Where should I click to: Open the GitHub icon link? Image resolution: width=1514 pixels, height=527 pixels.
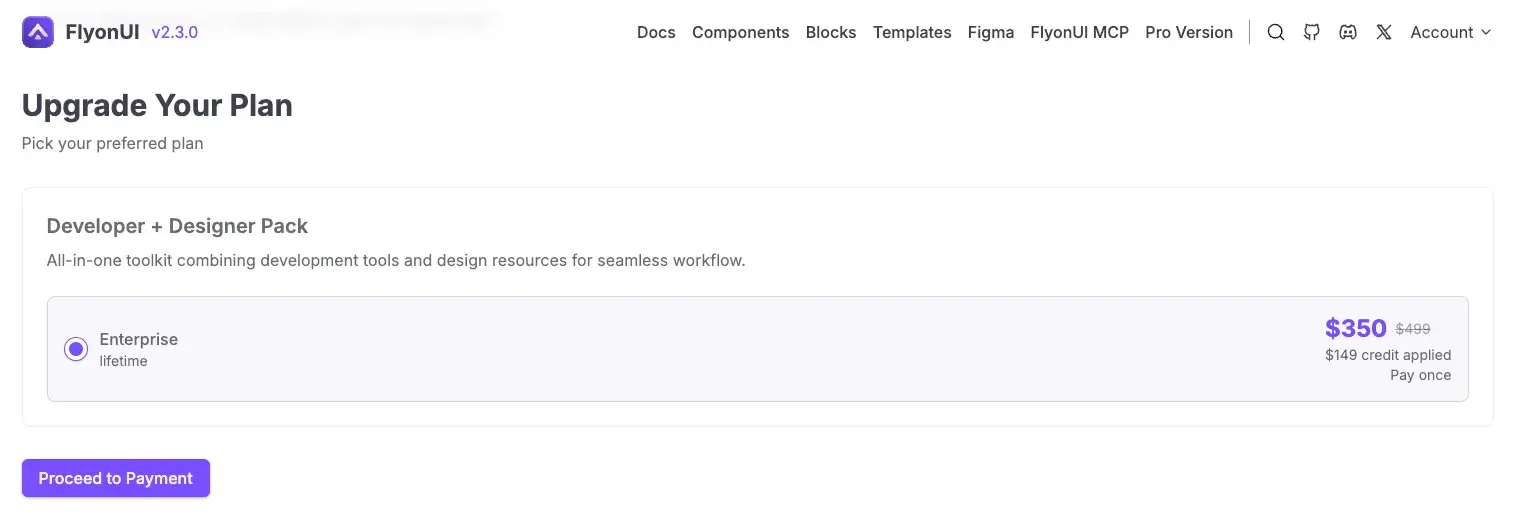pyautogui.click(x=1312, y=32)
